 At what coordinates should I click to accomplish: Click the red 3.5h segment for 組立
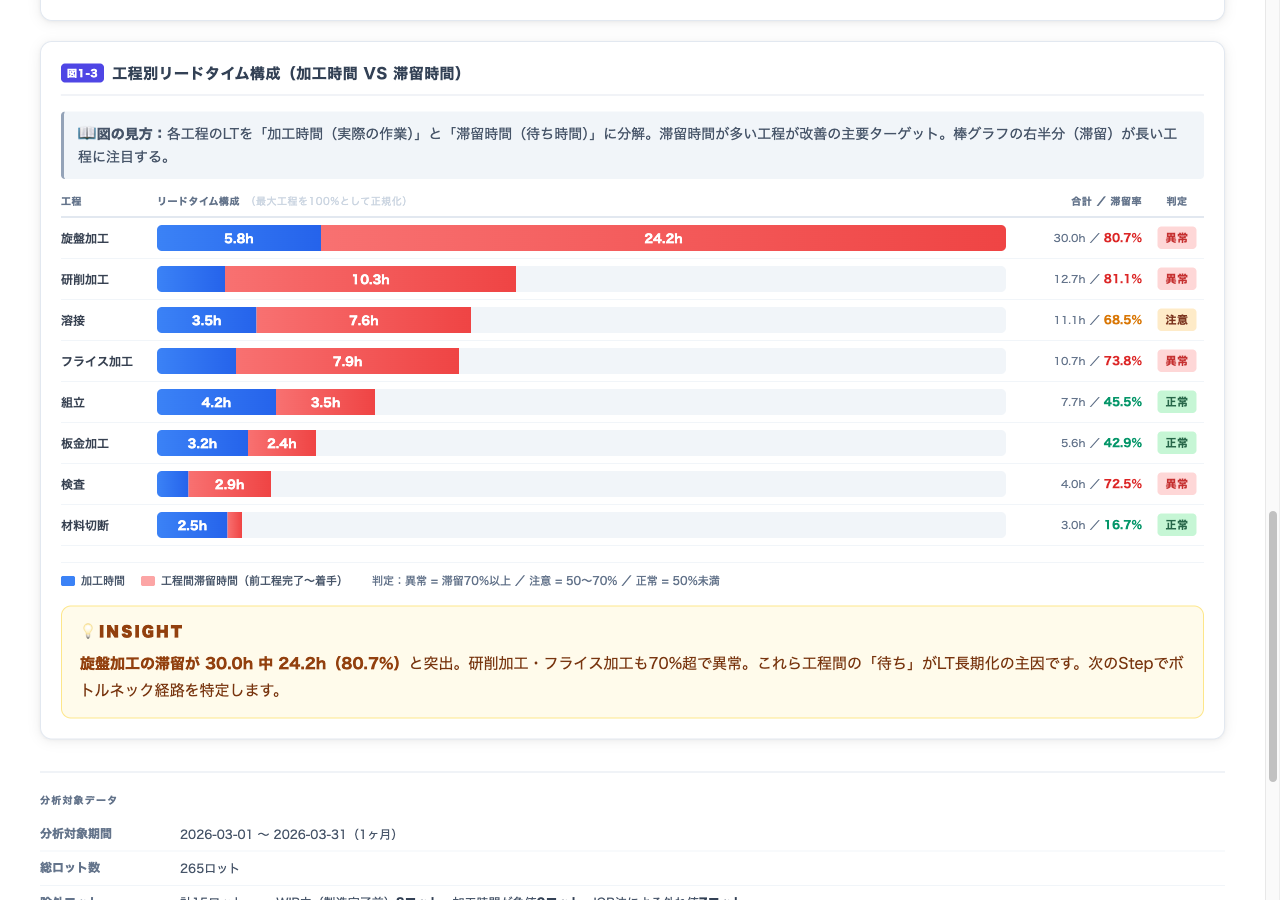pos(325,402)
